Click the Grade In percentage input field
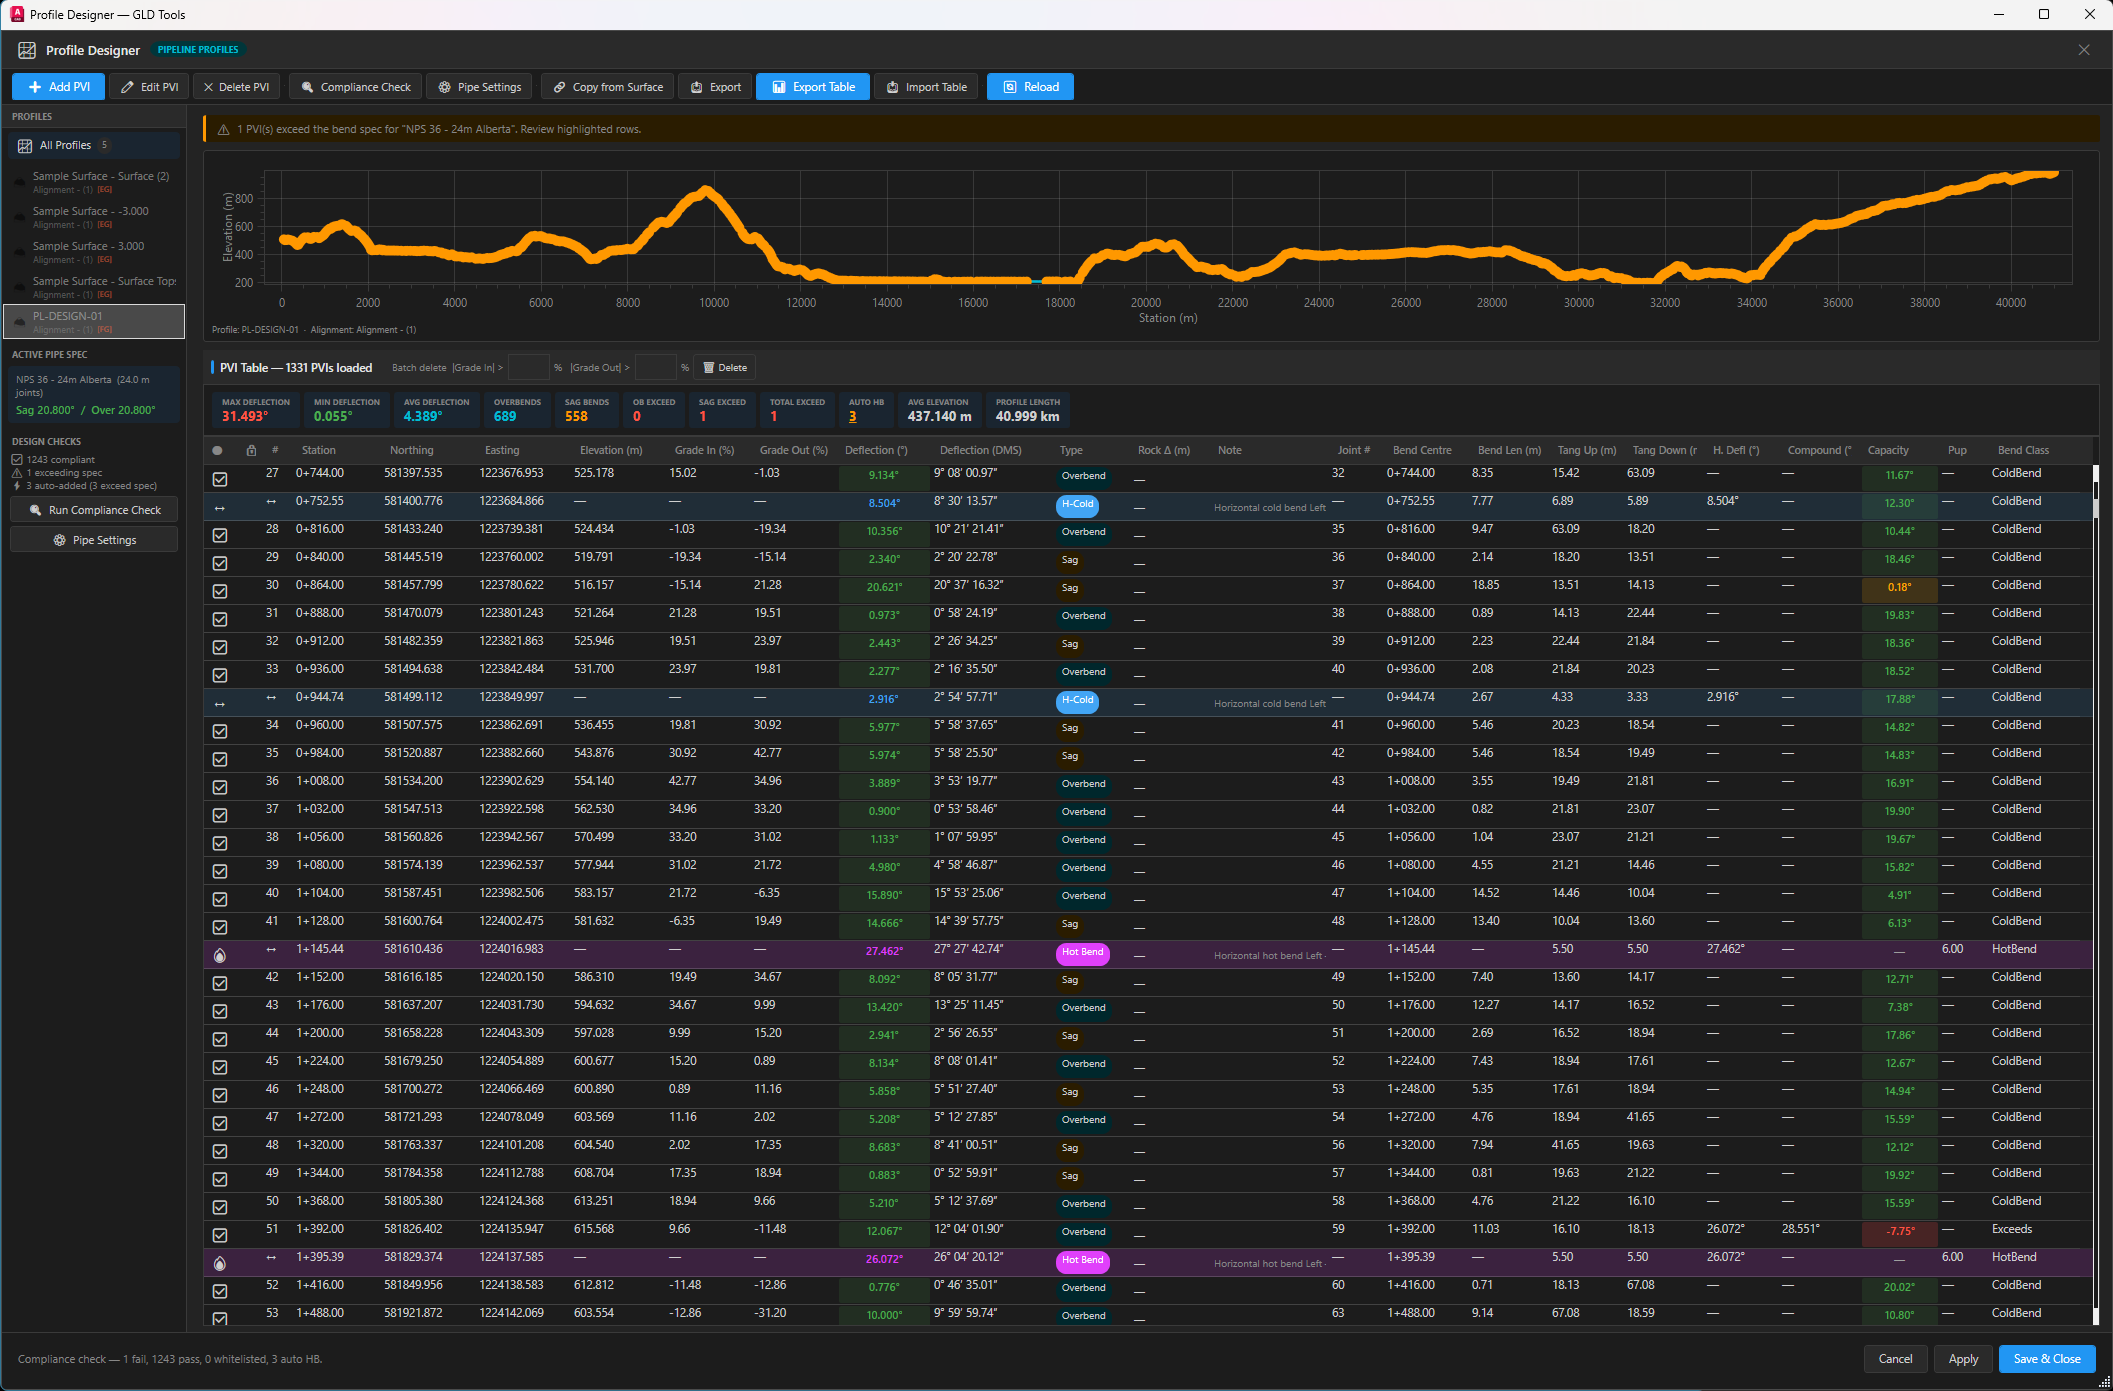Viewport: 2113px width, 1391px height. point(529,367)
